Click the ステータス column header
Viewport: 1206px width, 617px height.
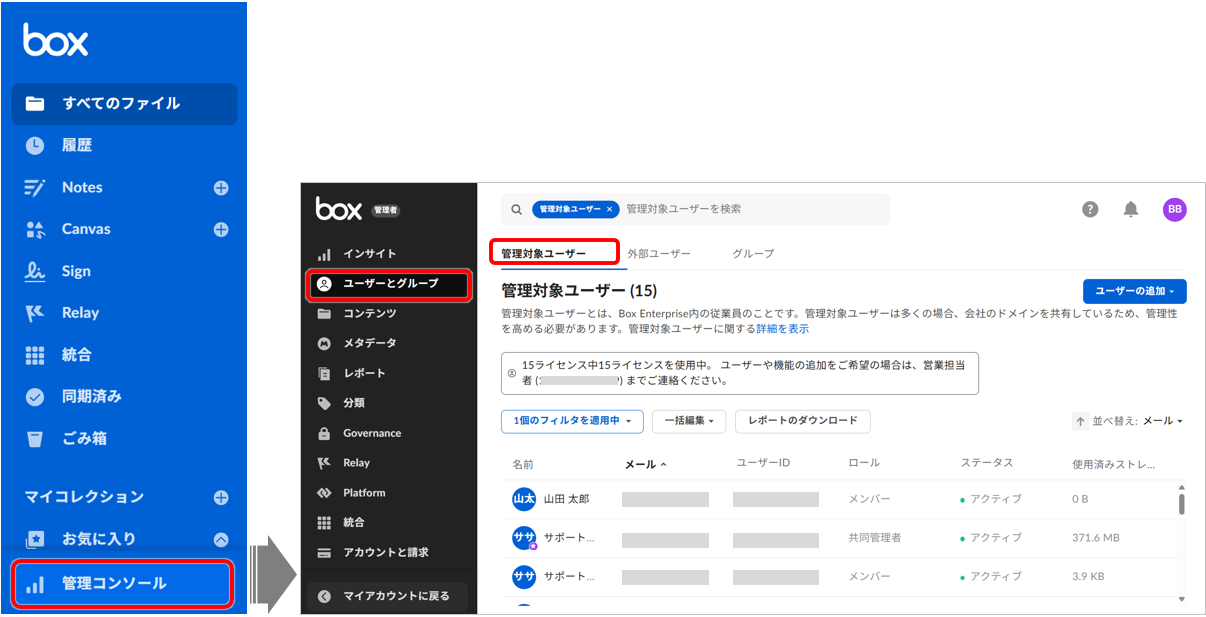[987, 463]
